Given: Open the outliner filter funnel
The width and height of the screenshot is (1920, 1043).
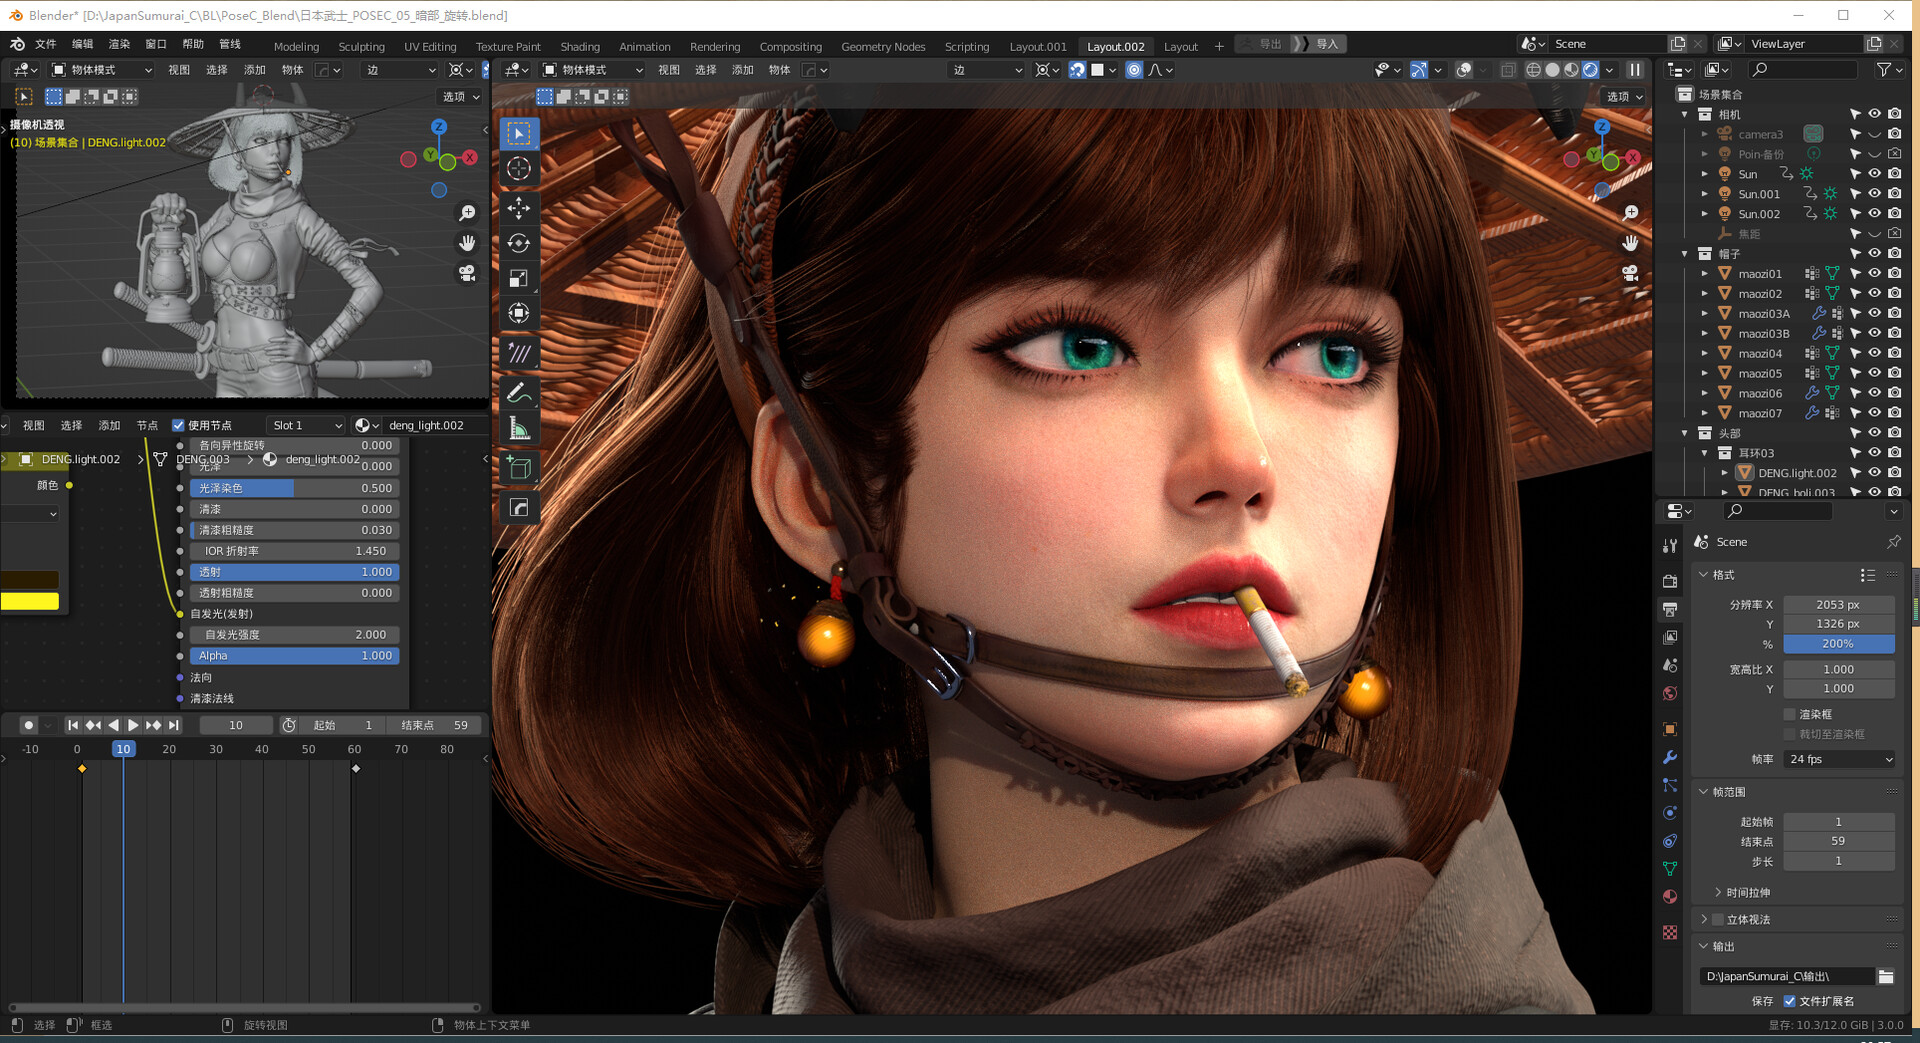Looking at the screenshot, I should (1884, 69).
